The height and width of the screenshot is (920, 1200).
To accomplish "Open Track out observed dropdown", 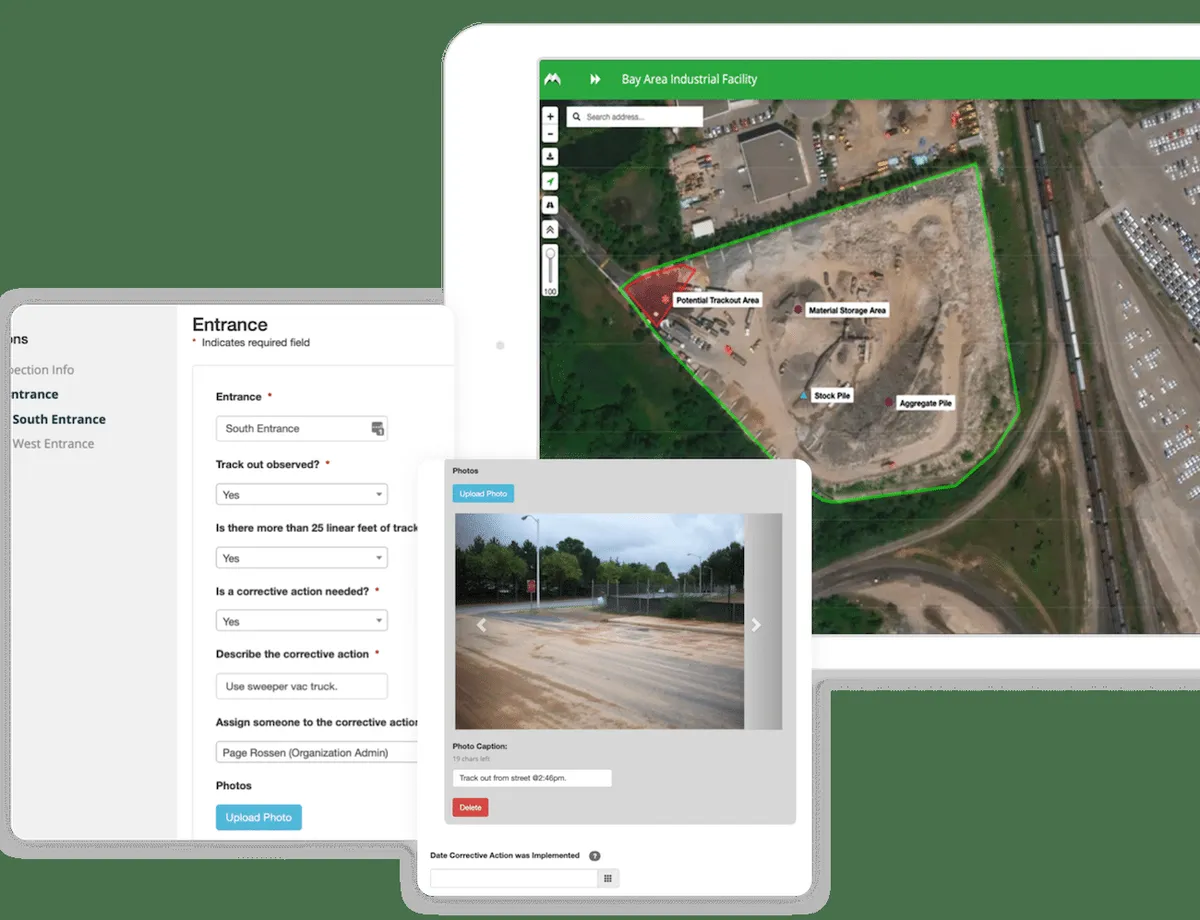I will coord(301,494).
